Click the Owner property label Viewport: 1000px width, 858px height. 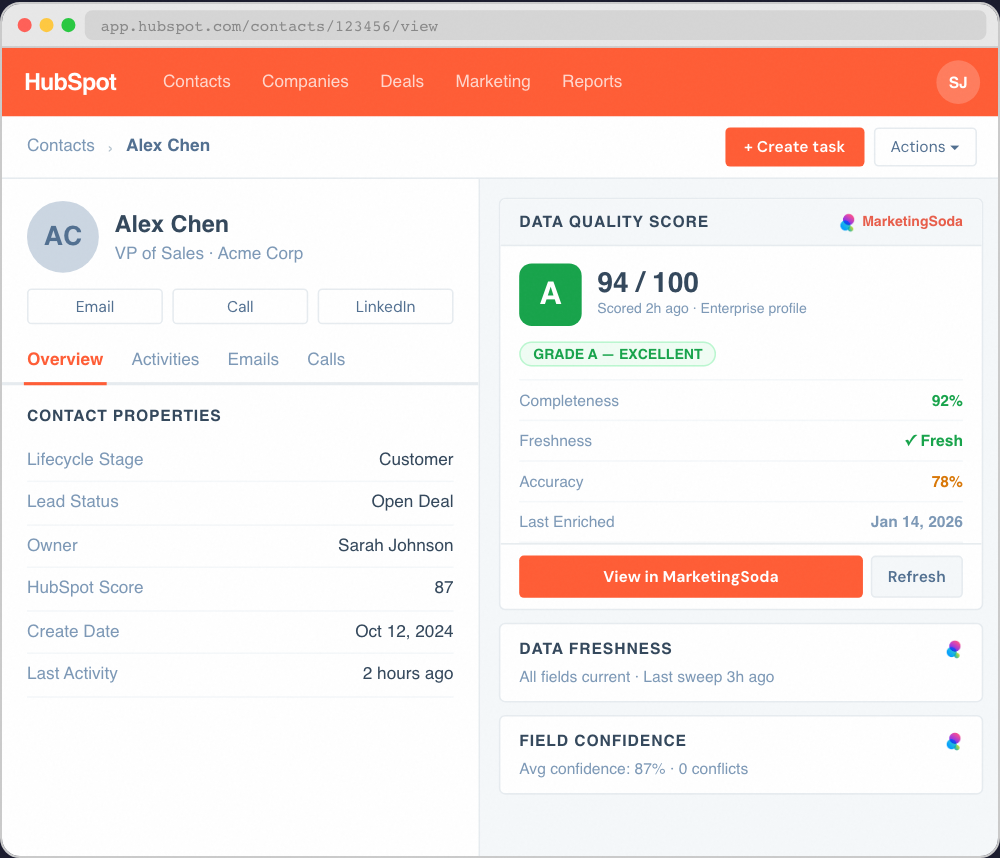[52, 545]
